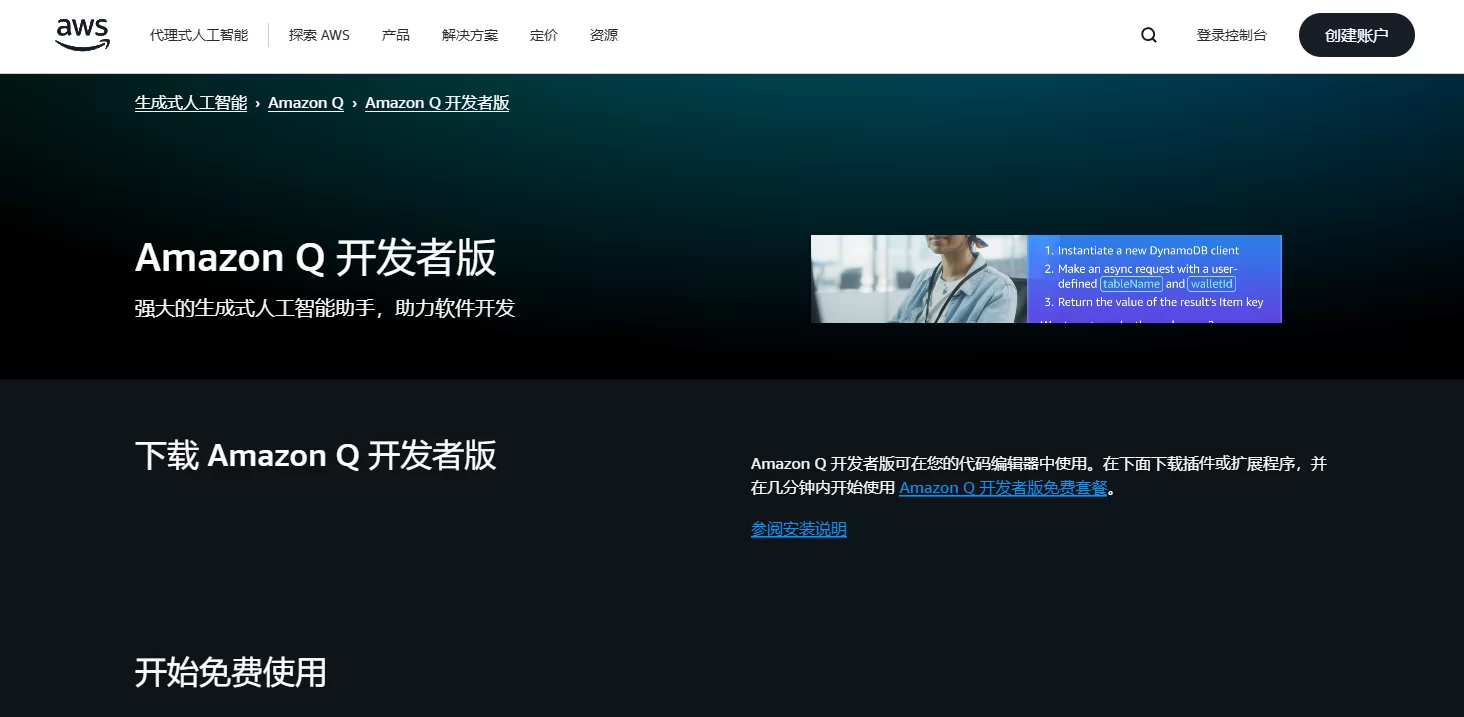The image size is (1464, 717).
Task: Click the 下载 Amazon Q 开发者版 heading
Action: (x=315, y=456)
